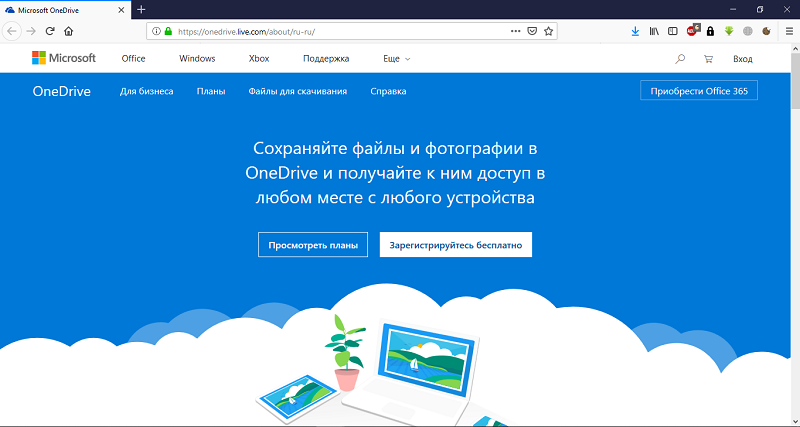800x427 pixels.
Task: Click the Microsoft logo
Action: pyautogui.click(x=64, y=58)
